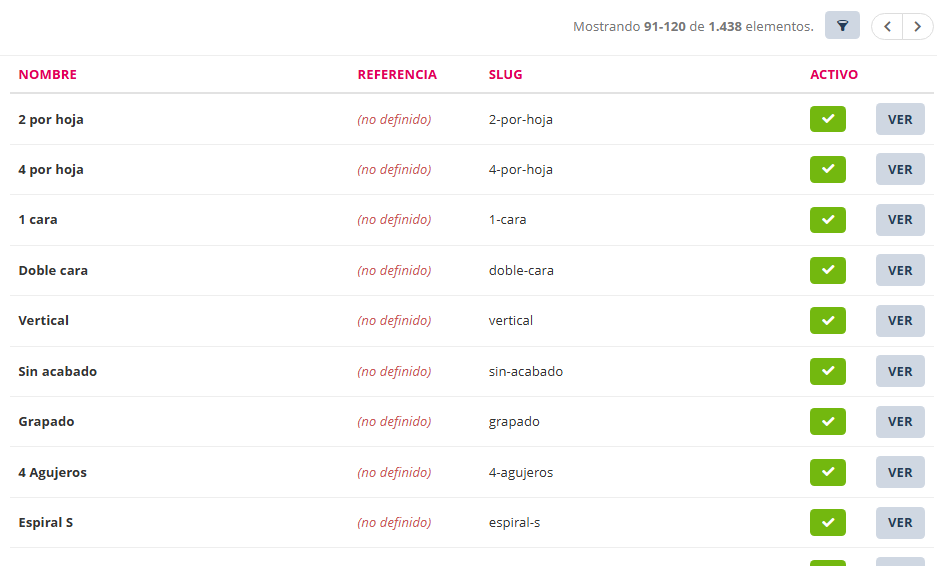Sort by SLUG column header
The height and width of the screenshot is (566, 937).
pyautogui.click(x=505, y=75)
